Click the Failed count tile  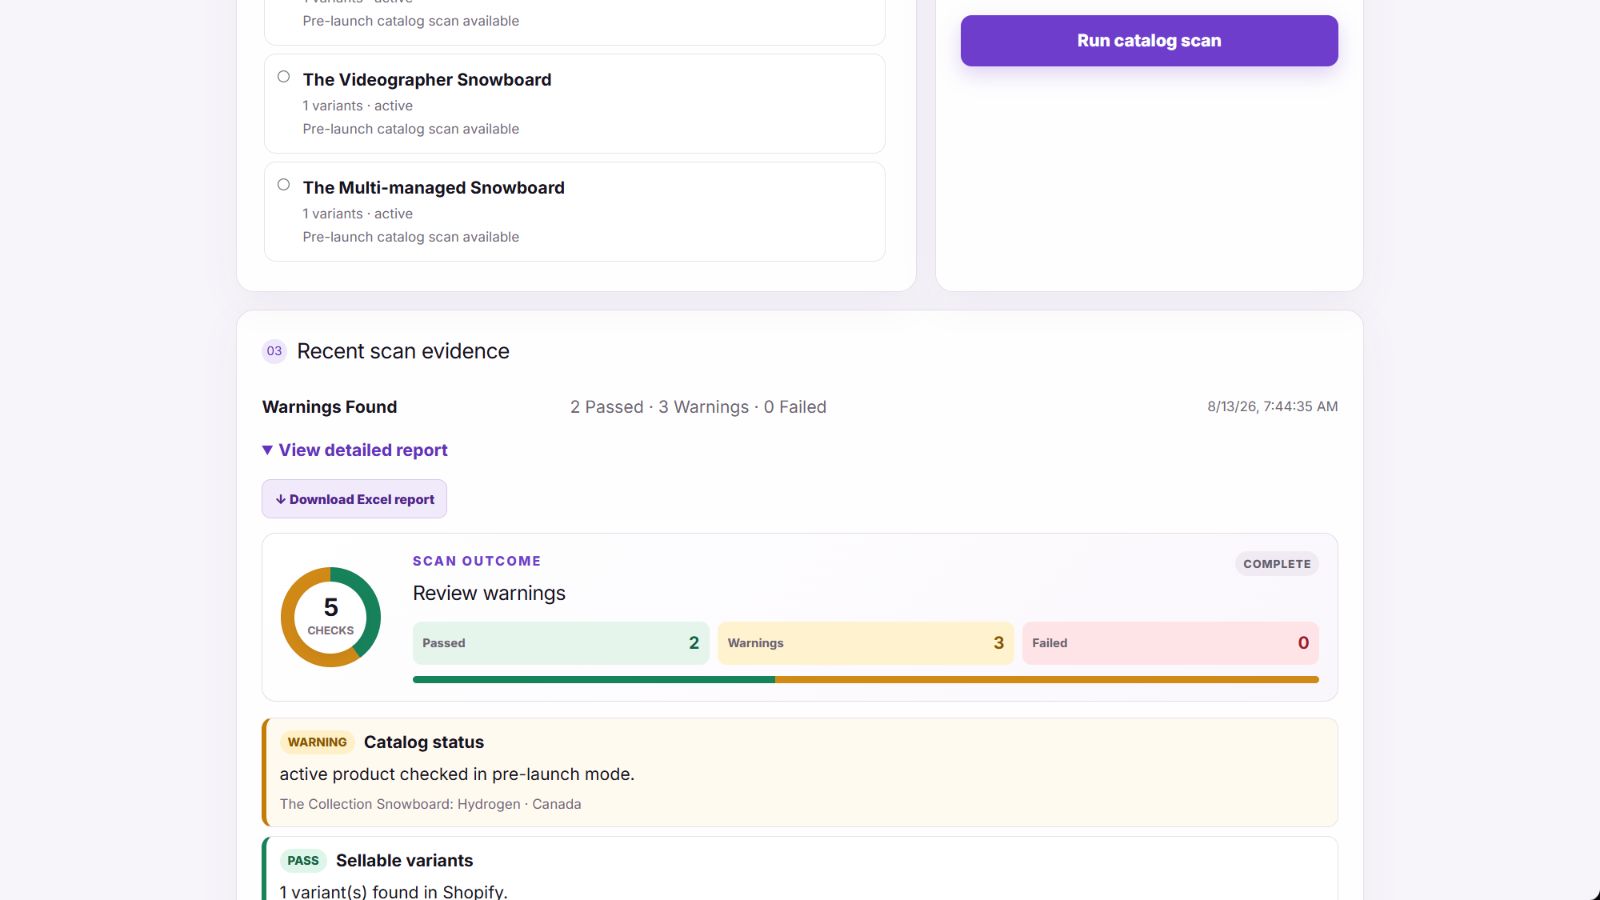click(x=1170, y=643)
